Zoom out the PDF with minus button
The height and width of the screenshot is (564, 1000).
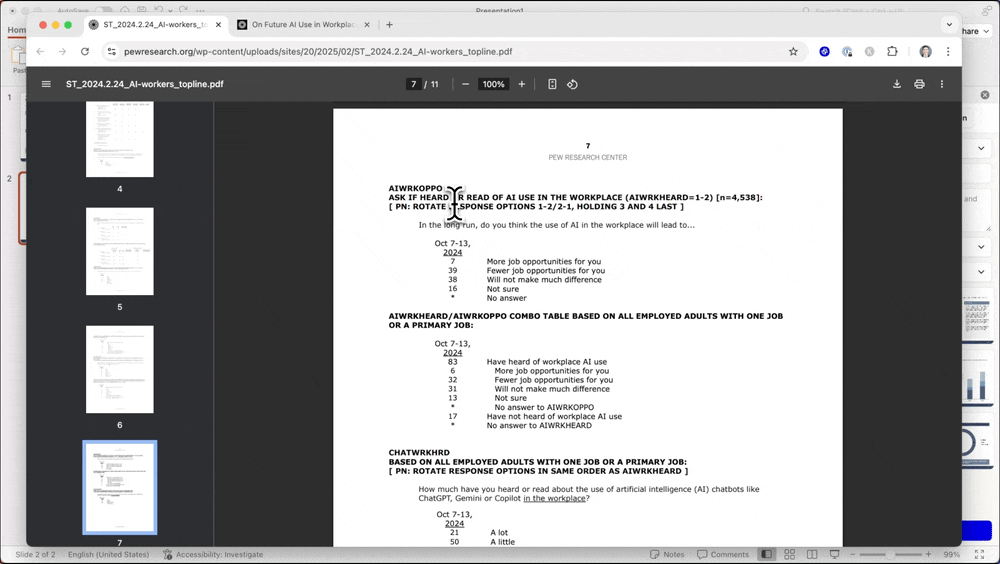pyautogui.click(x=466, y=84)
